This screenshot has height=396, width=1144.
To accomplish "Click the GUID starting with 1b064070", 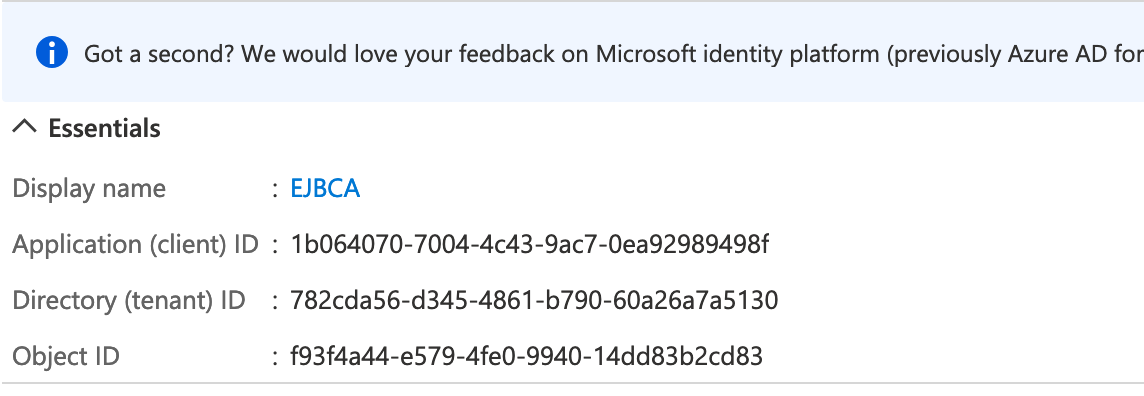I will [x=529, y=244].
